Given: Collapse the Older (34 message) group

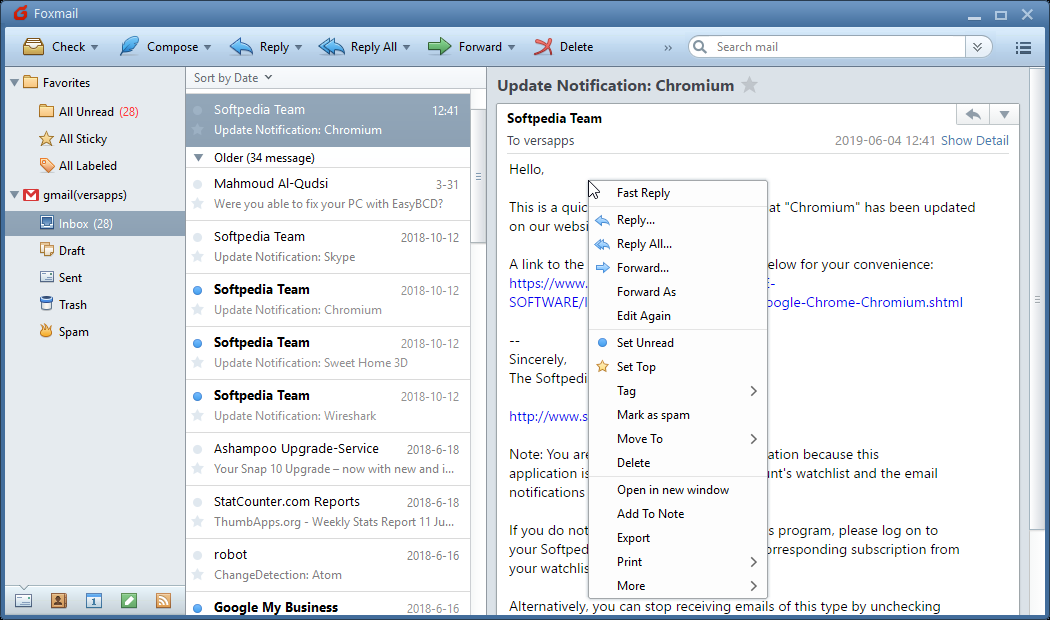Looking at the screenshot, I should click(x=198, y=158).
